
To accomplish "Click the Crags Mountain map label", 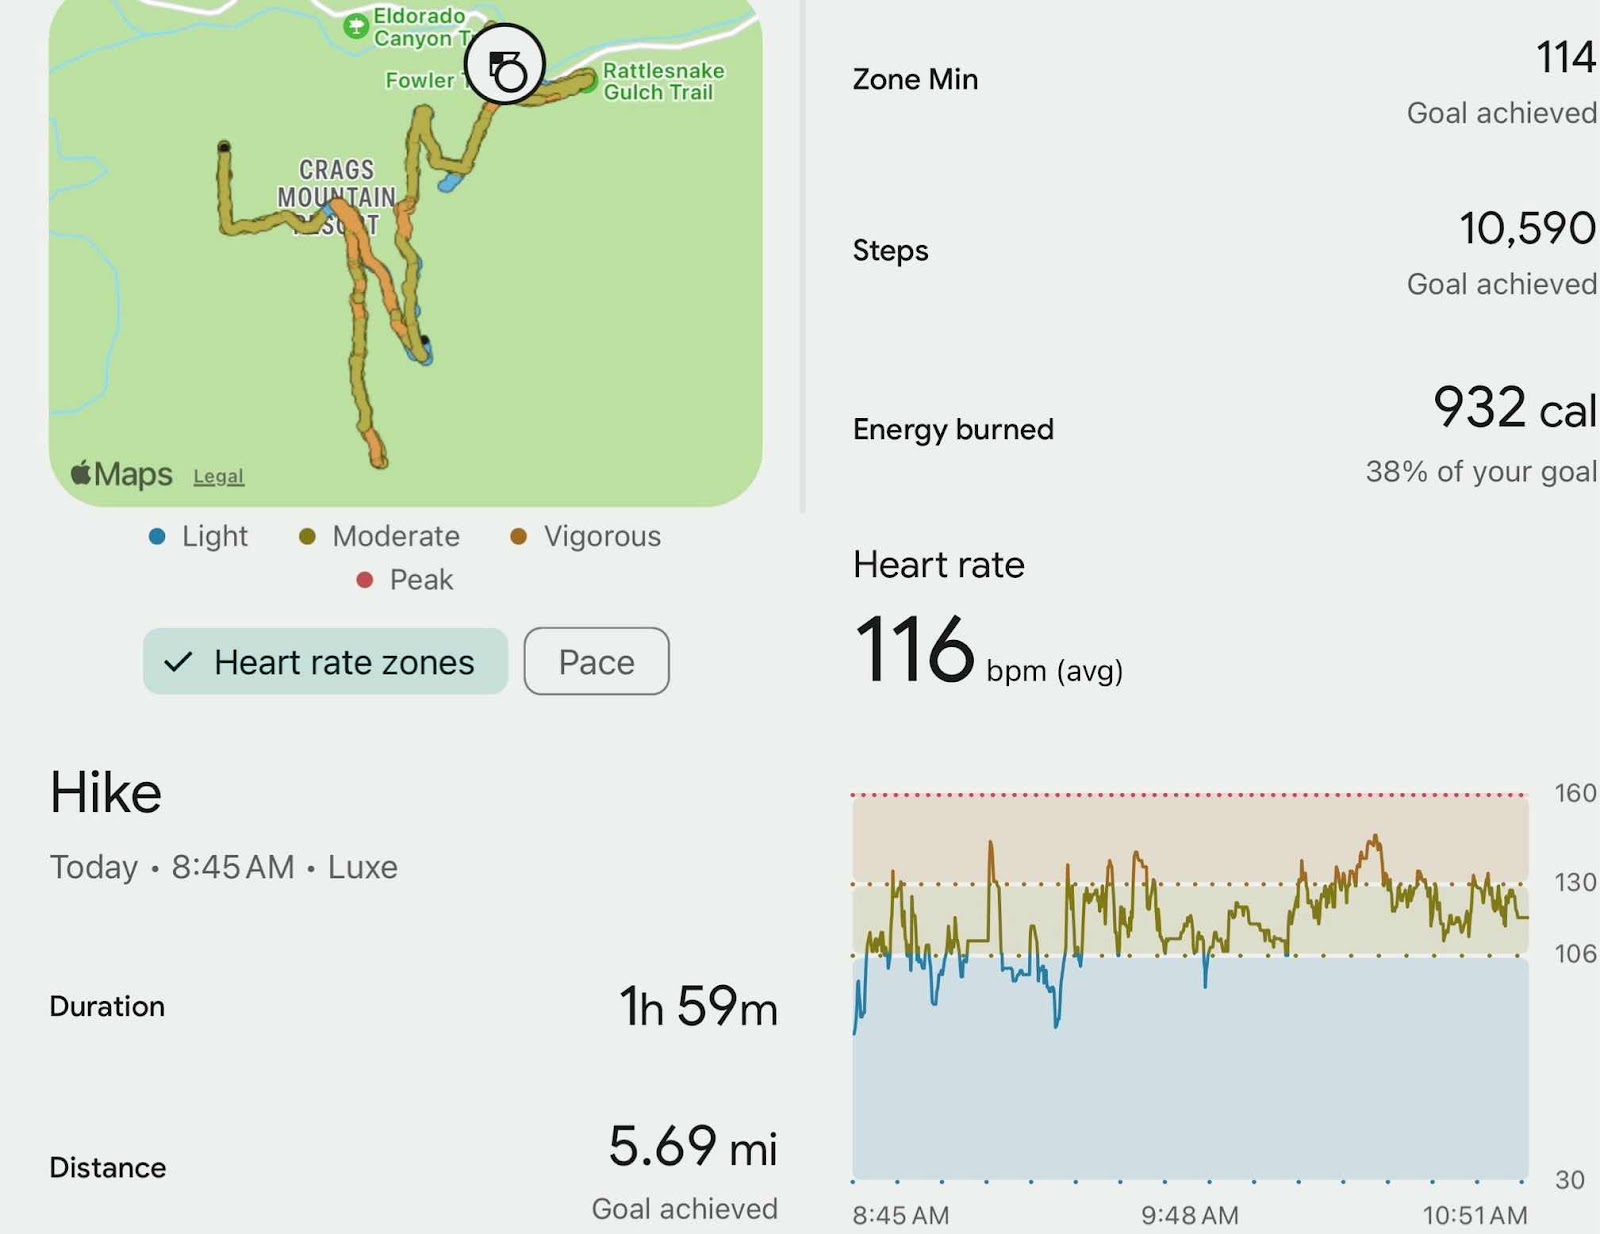I will click(x=337, y=184).
